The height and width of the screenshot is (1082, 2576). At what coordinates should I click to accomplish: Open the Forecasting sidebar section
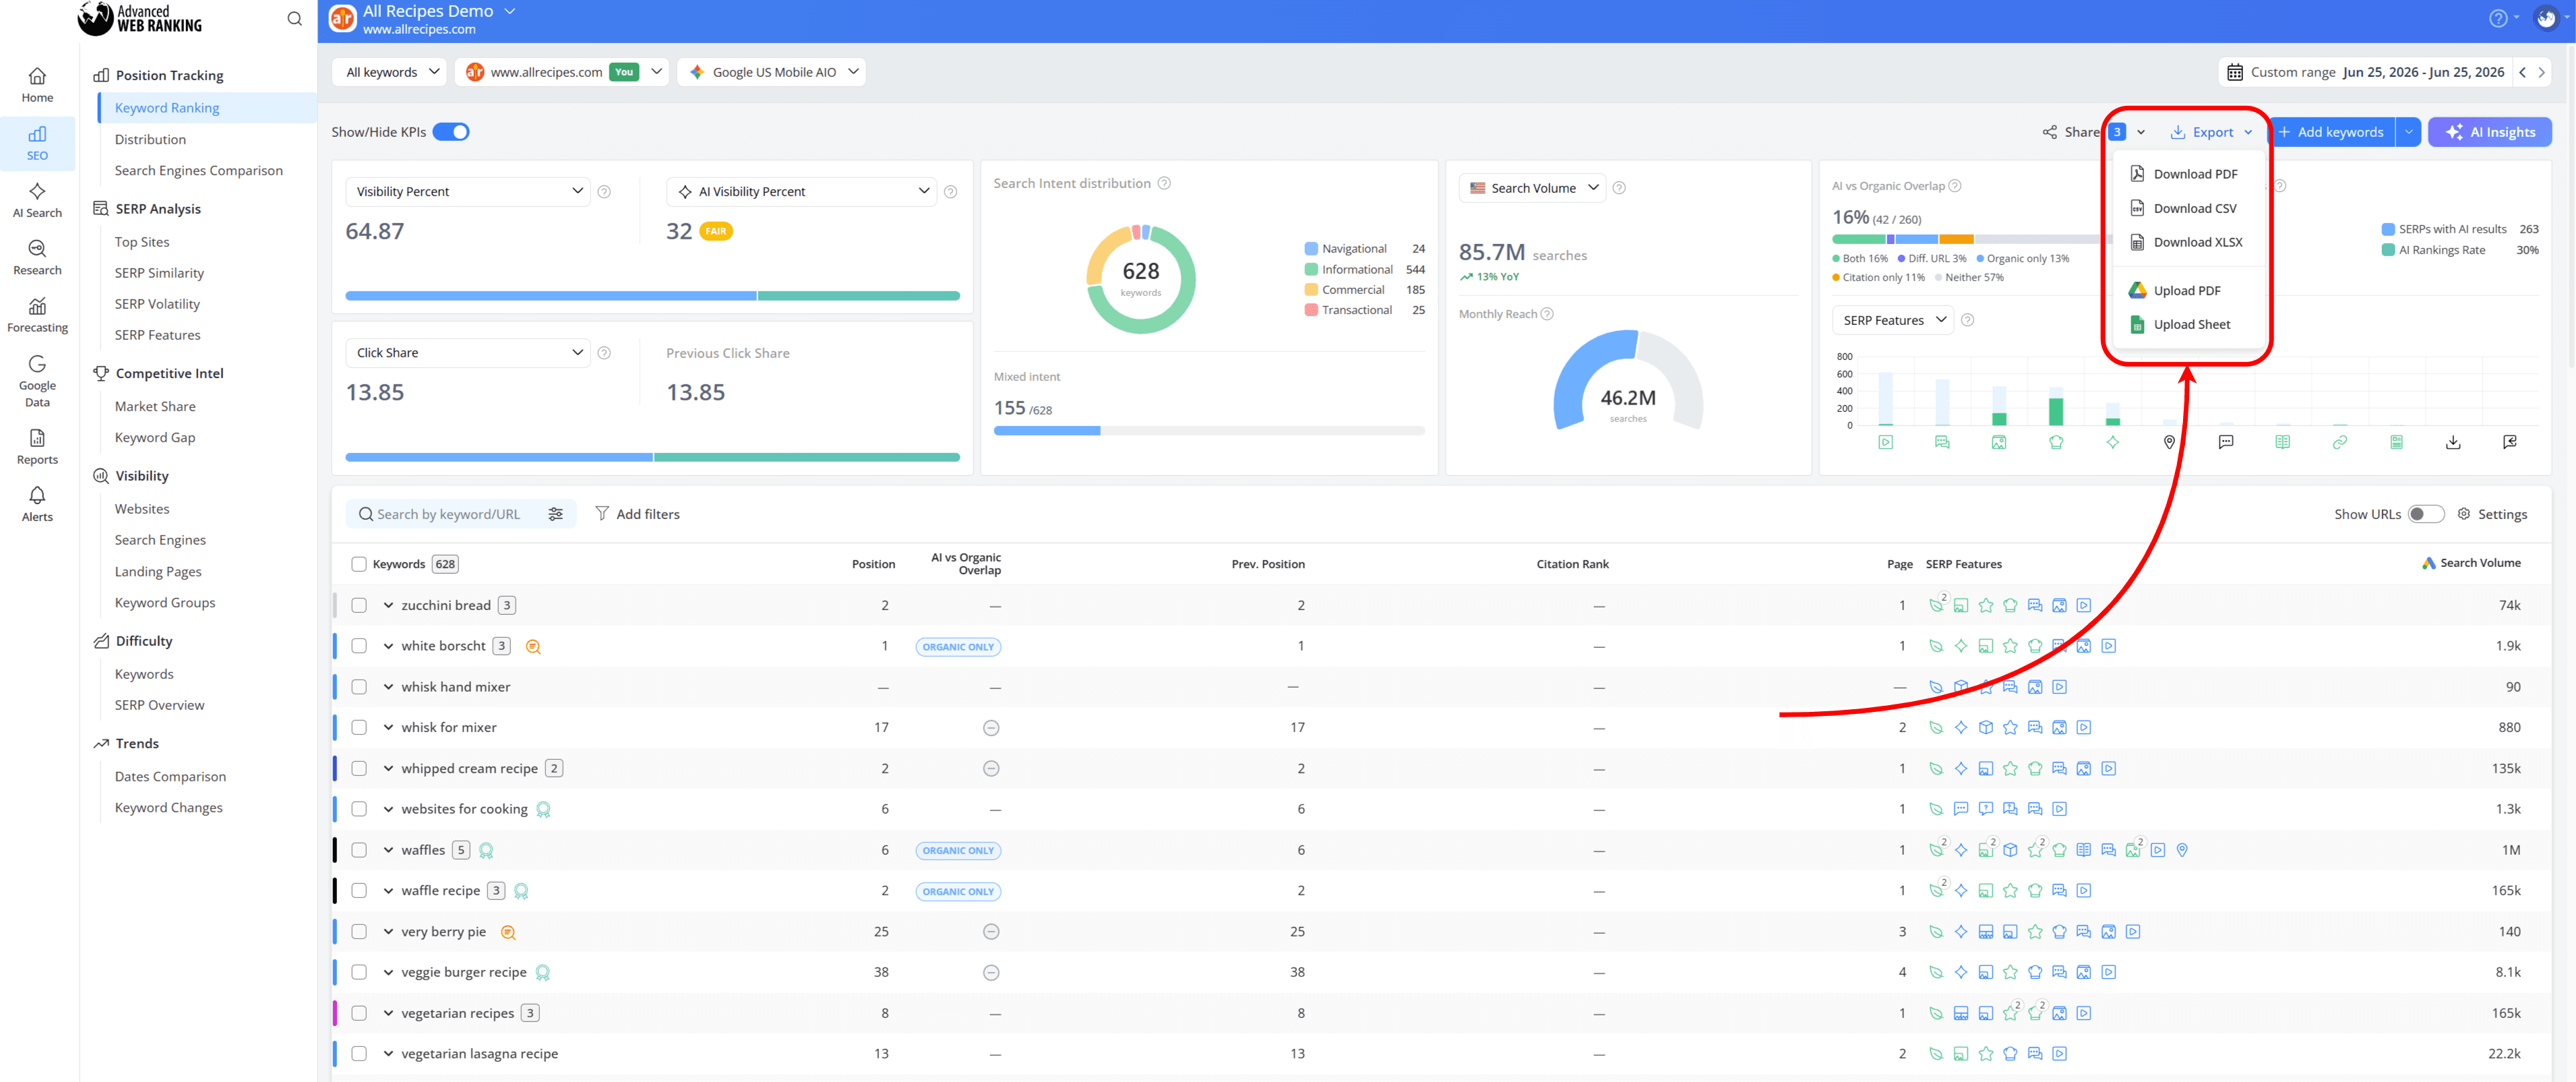(37, 315)
